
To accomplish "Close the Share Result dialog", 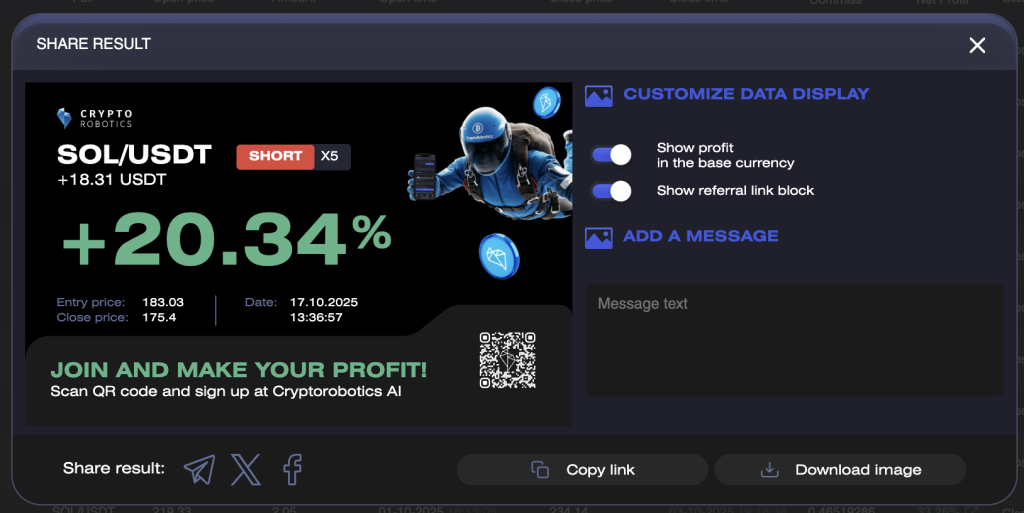I will coord(977,45).
